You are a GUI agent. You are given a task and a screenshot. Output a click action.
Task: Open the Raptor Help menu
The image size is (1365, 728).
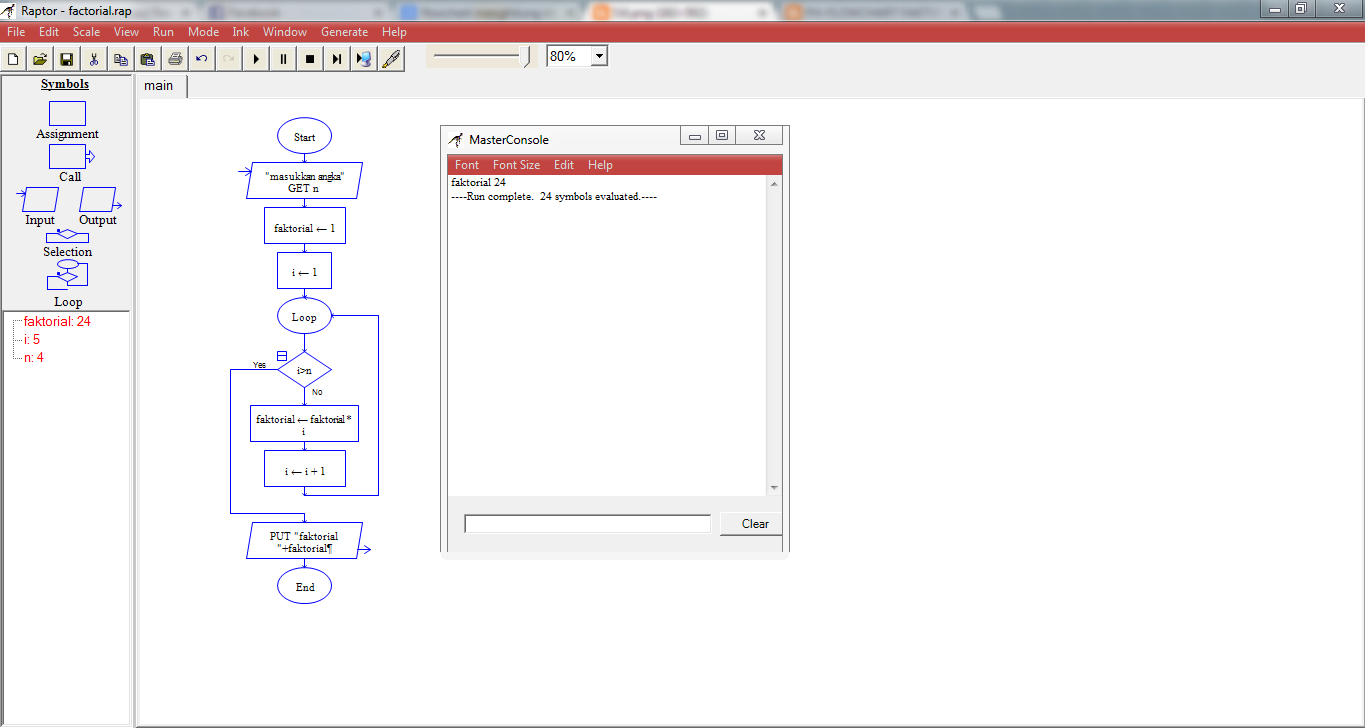394,32
